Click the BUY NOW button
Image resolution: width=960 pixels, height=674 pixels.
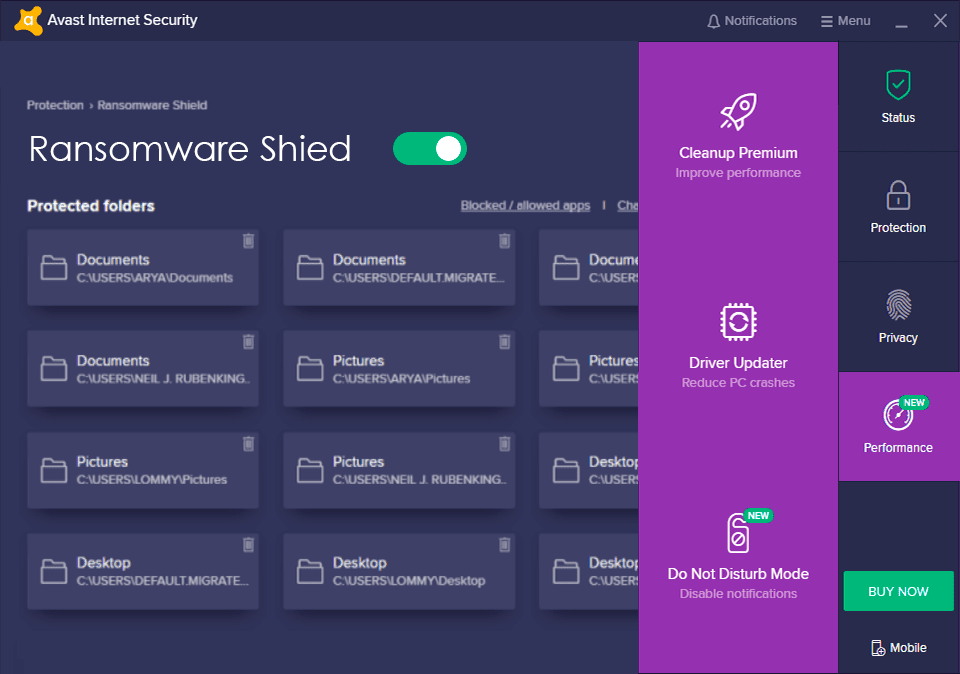tap(898, 591)
